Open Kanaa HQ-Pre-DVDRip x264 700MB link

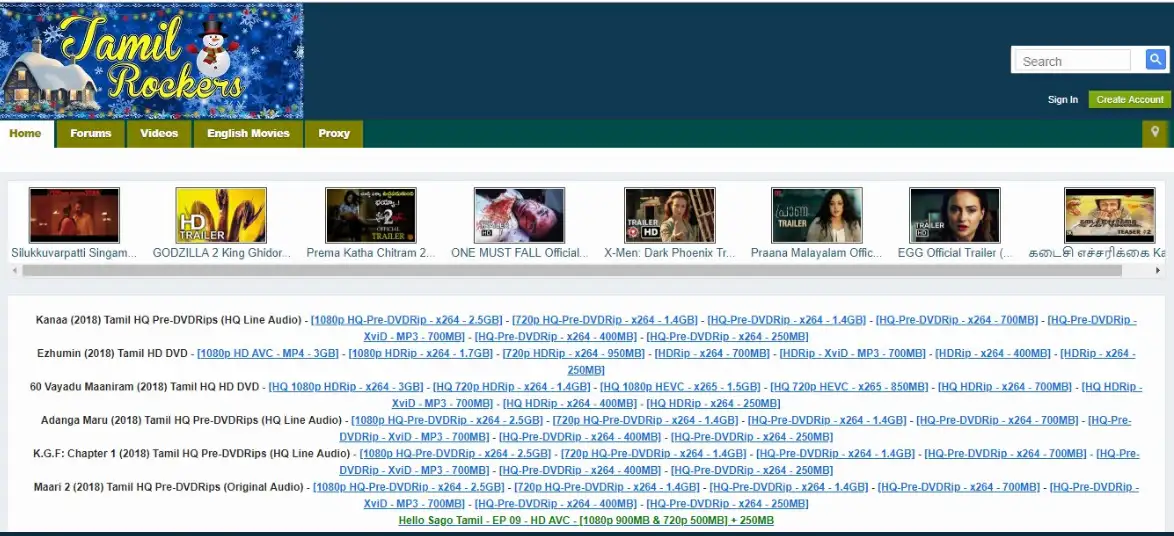point(957,320)
